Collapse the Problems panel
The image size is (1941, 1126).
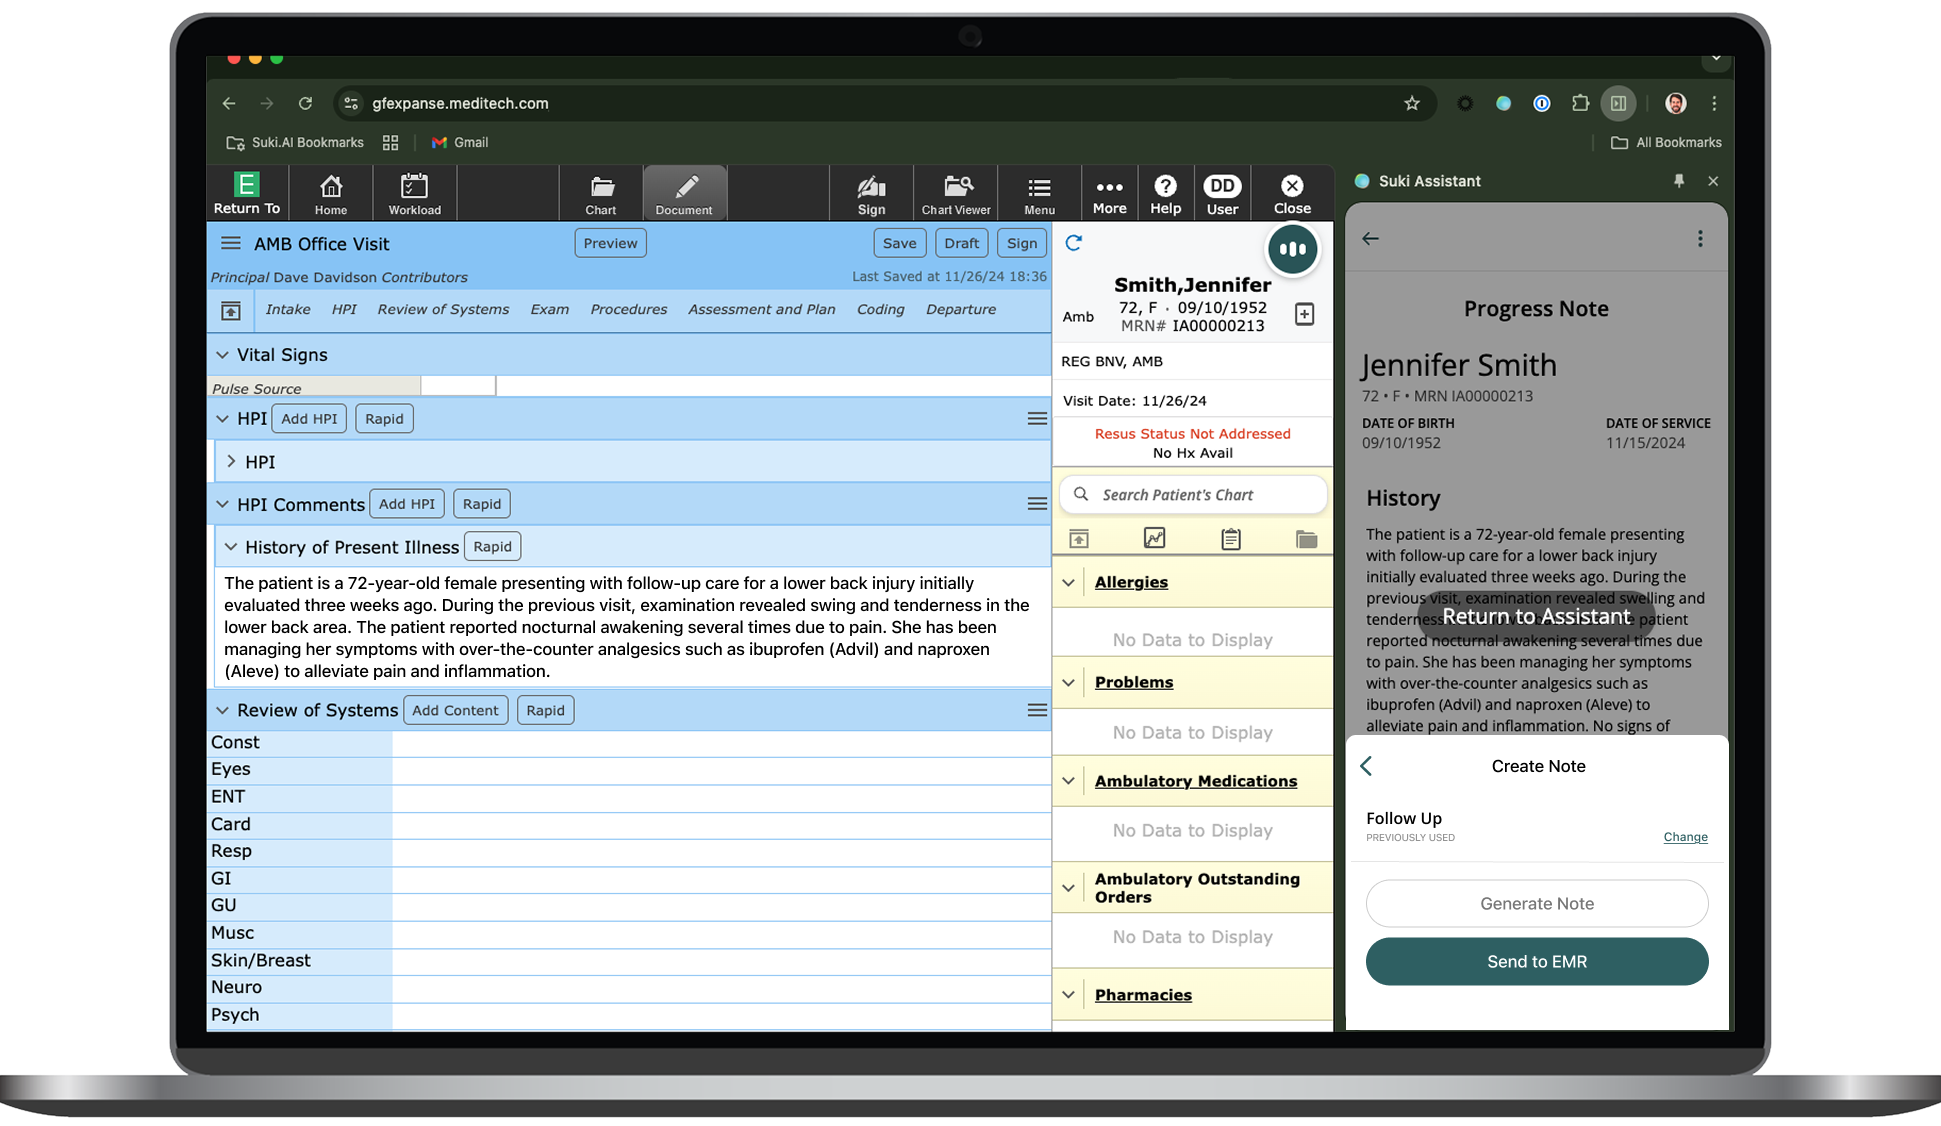1069,682
